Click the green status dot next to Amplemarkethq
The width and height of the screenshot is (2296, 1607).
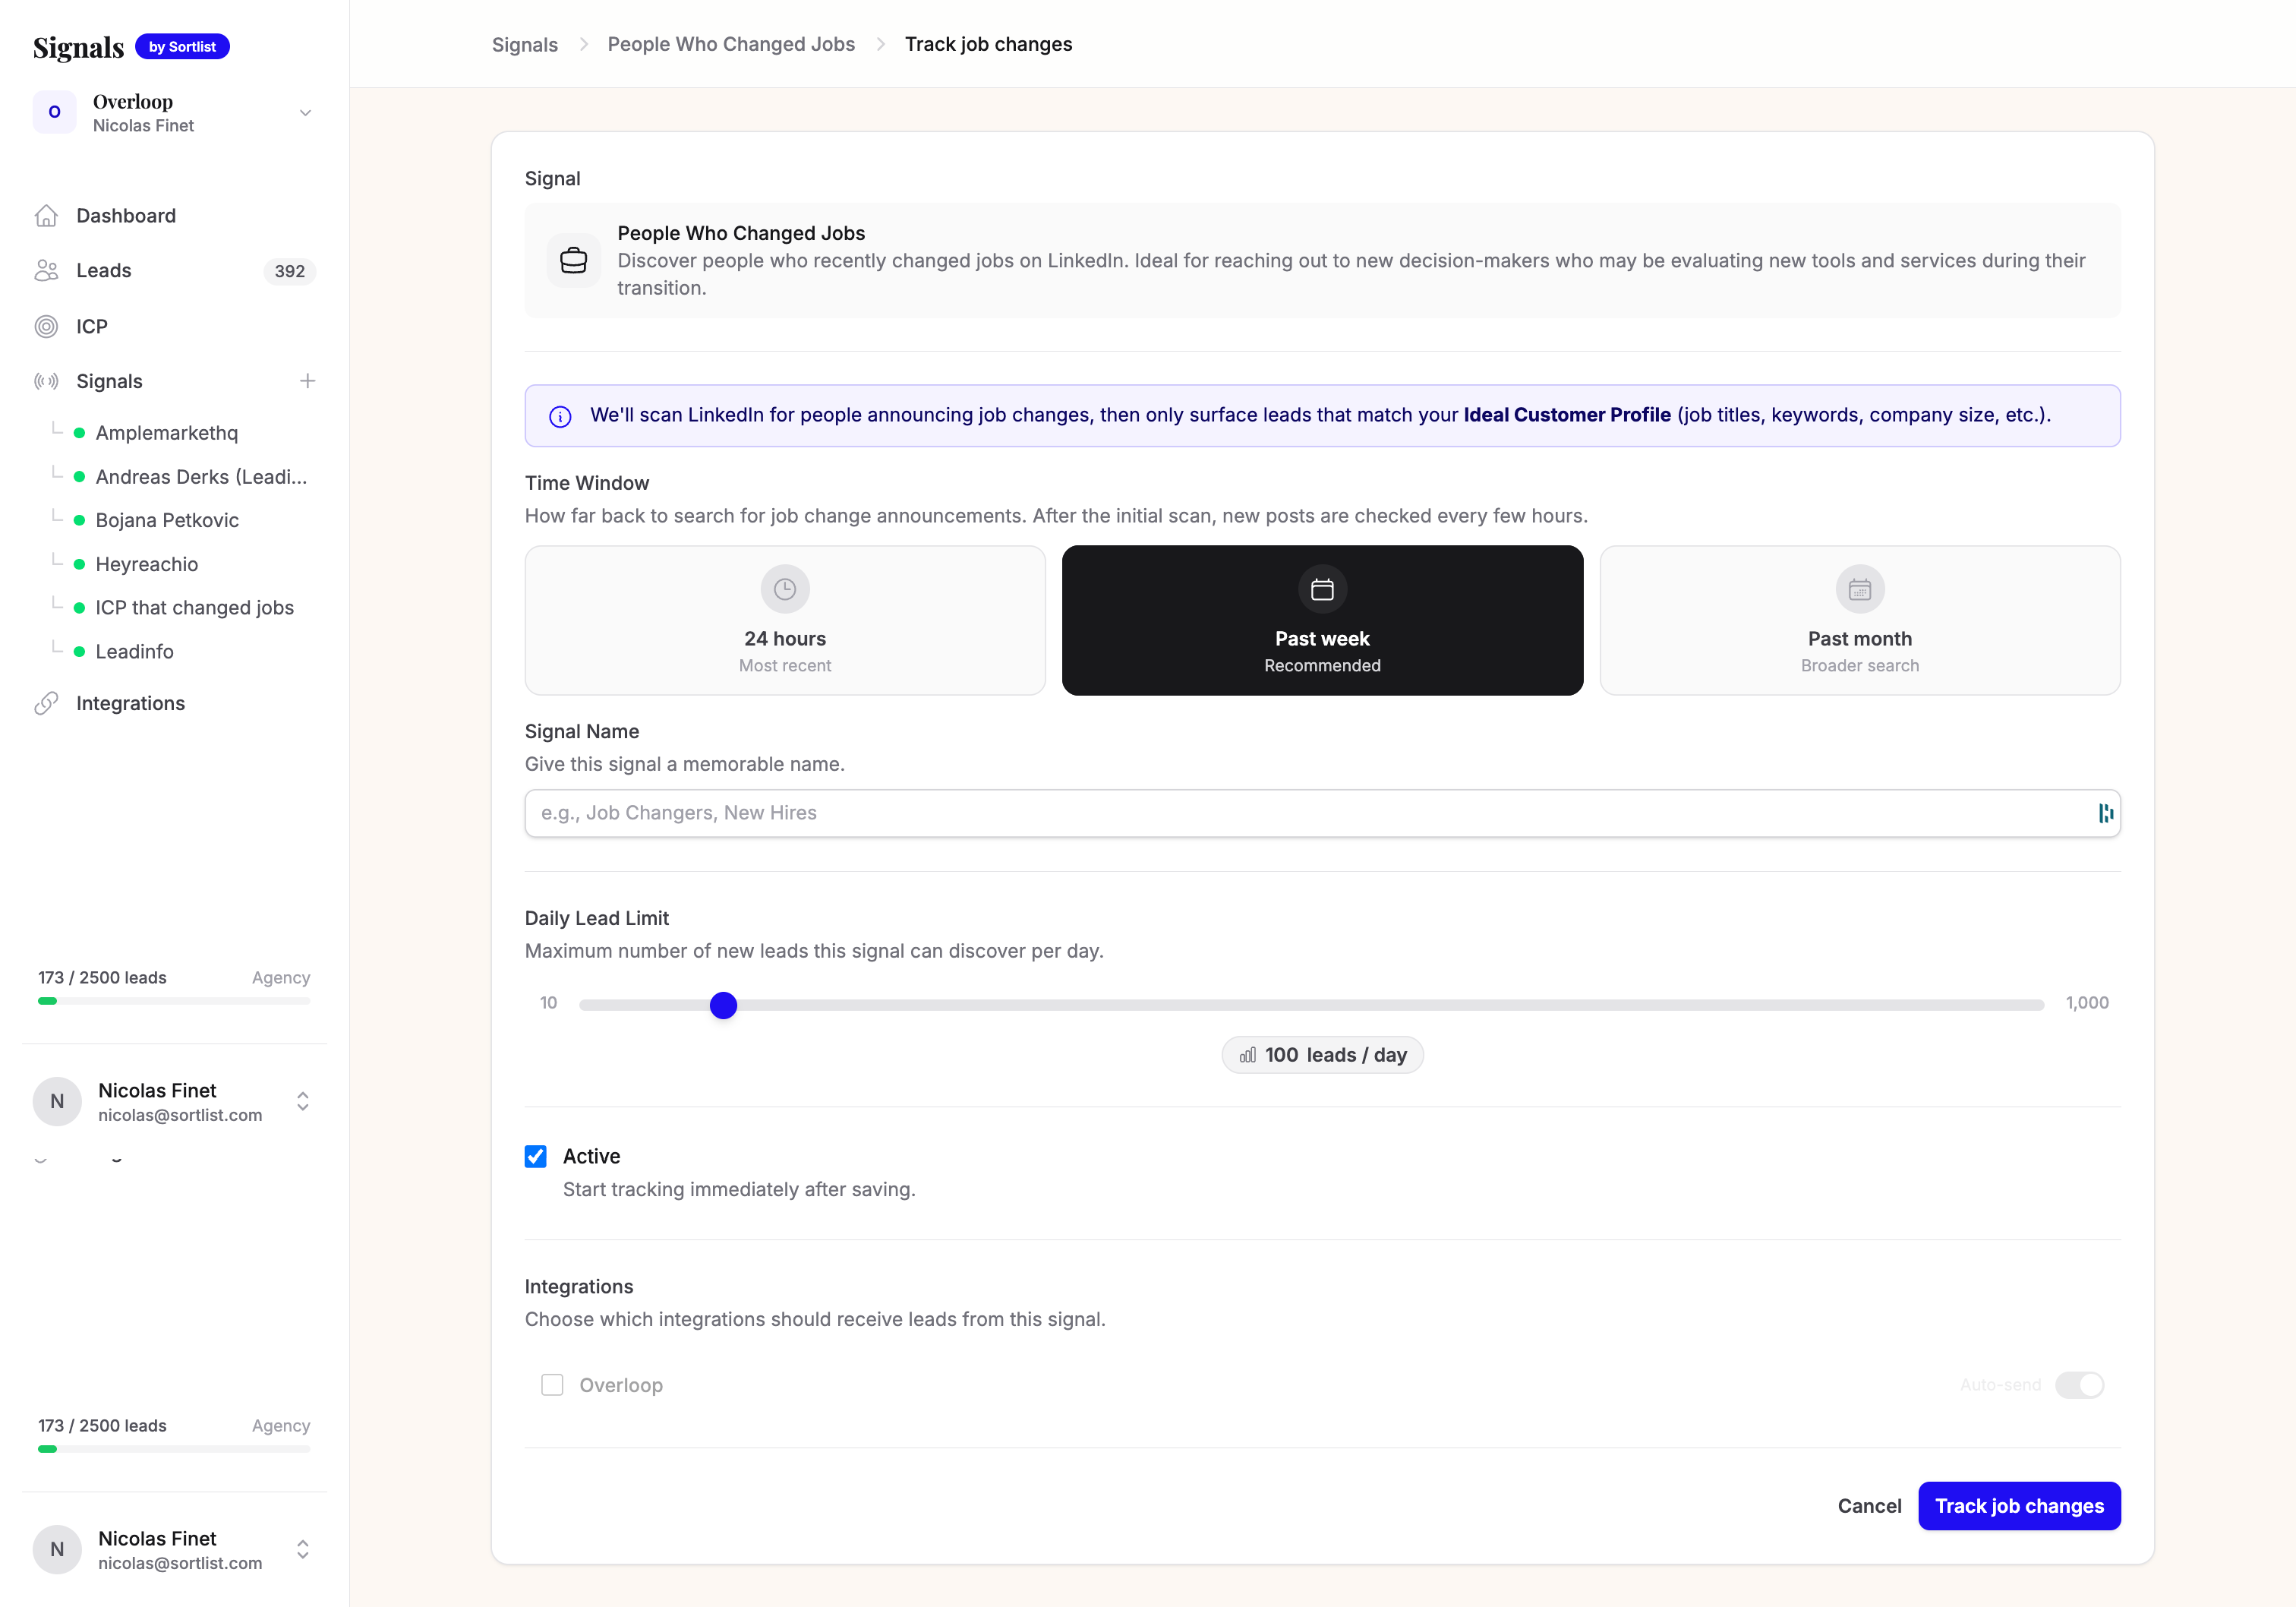pos(79,433)
